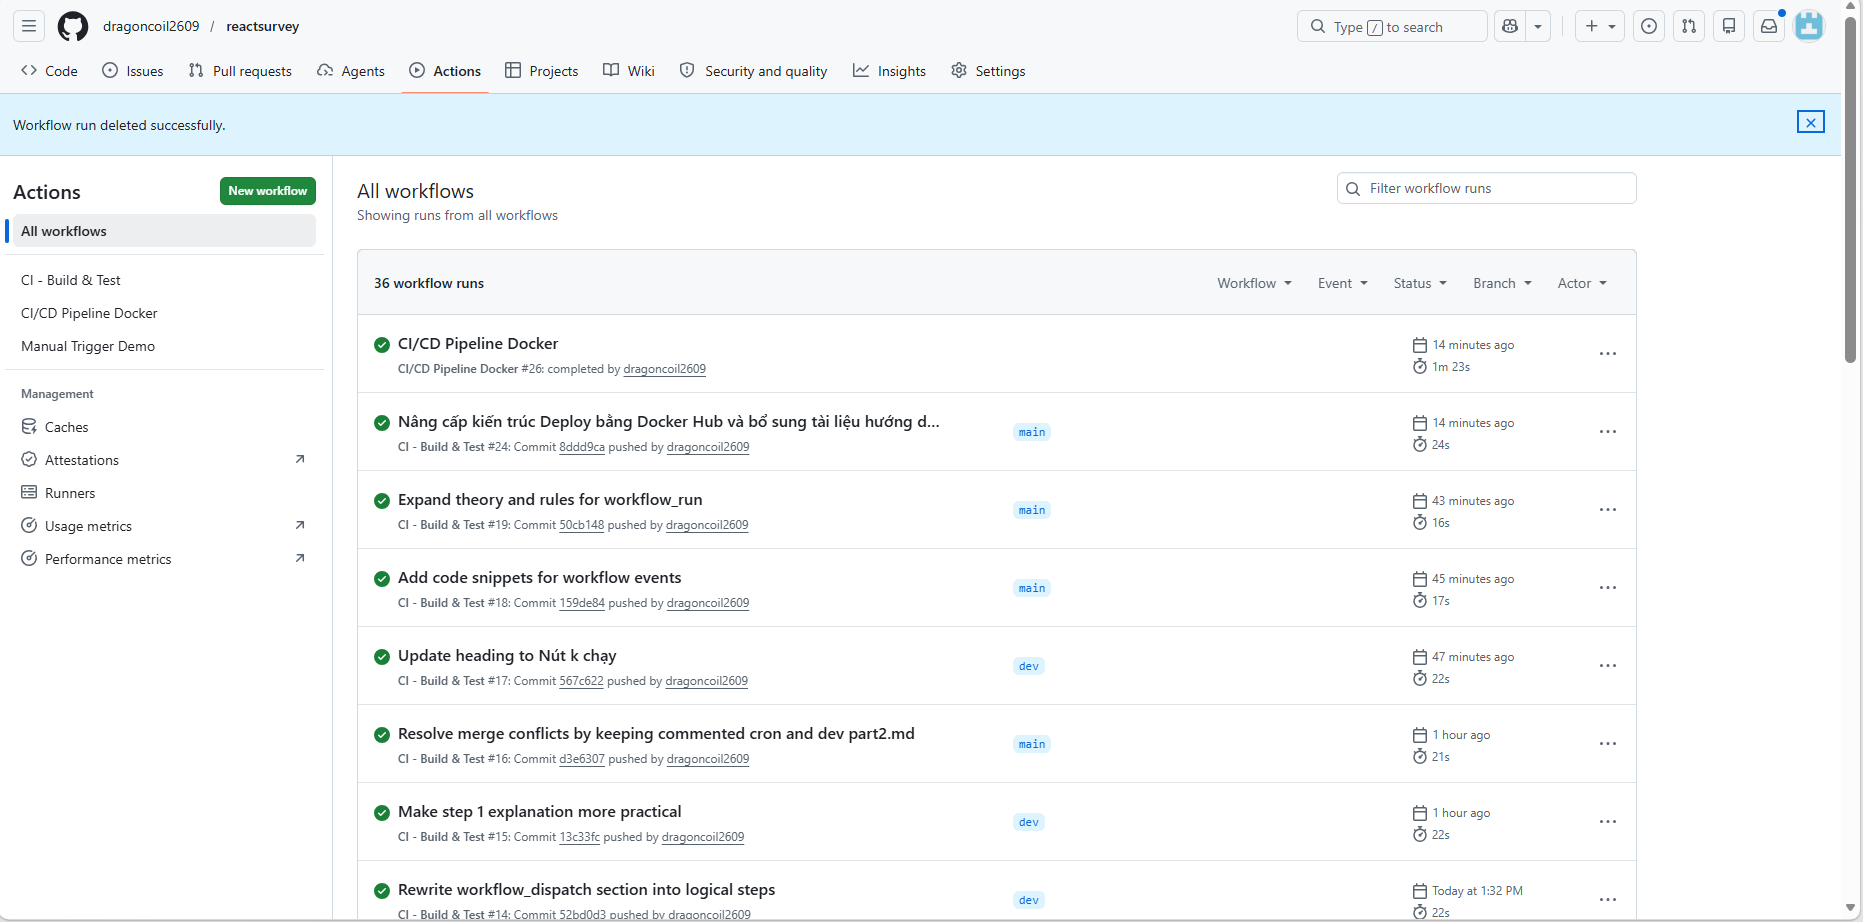The width and height of the screenshot is (1863, 922).
Task: Expand the Actor filter dropdown
Action: point(1582,283)
